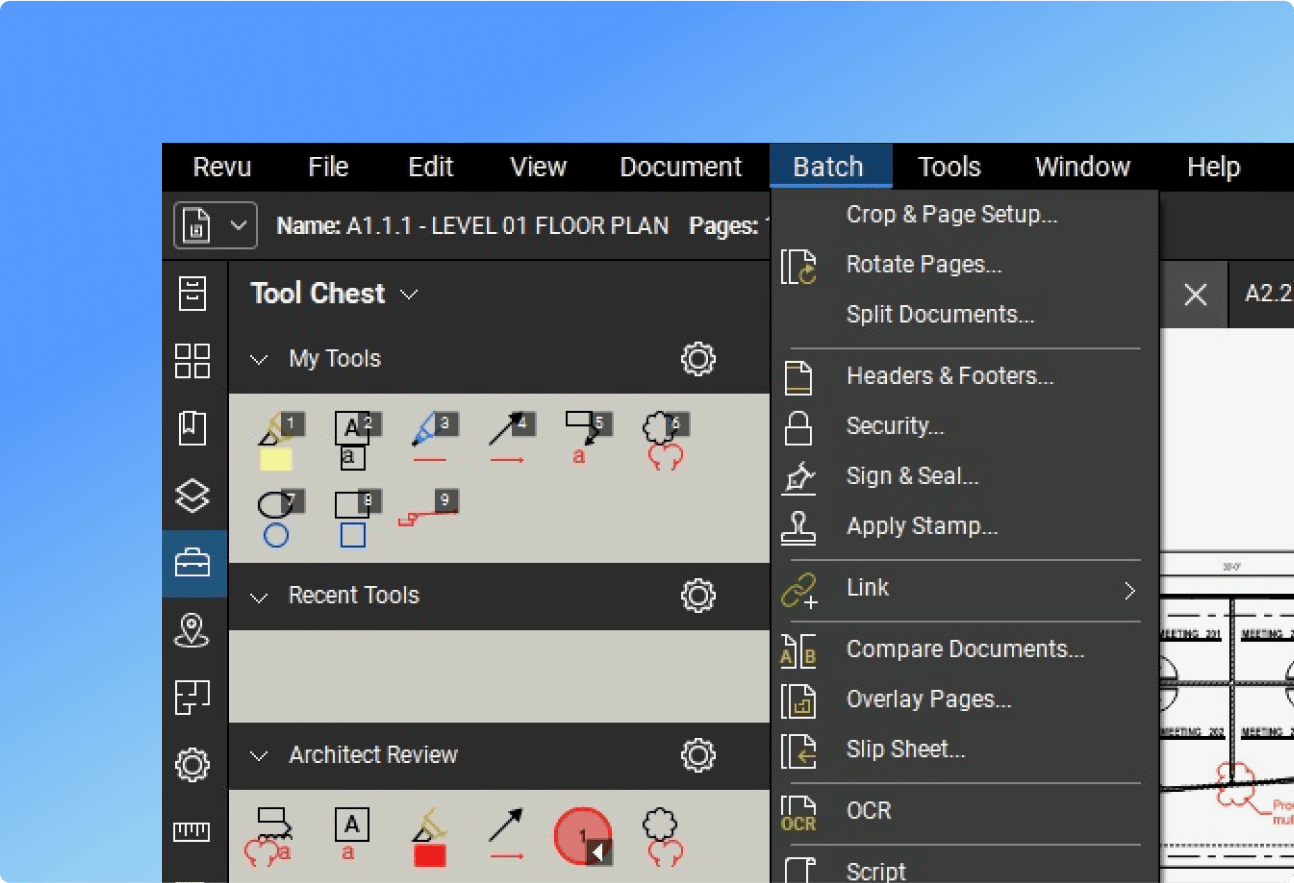Screen dimensions: 1294x883
Task: Open the Tools menu in menu bar
Action: 949,167
